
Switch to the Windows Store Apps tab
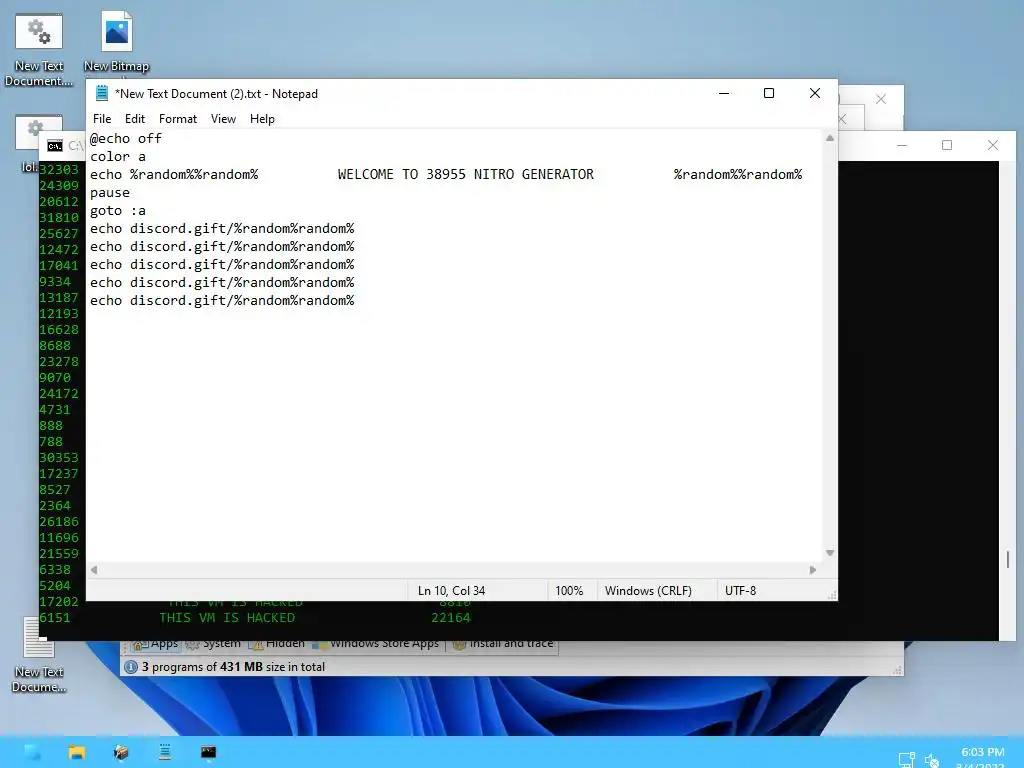point(376,645)
